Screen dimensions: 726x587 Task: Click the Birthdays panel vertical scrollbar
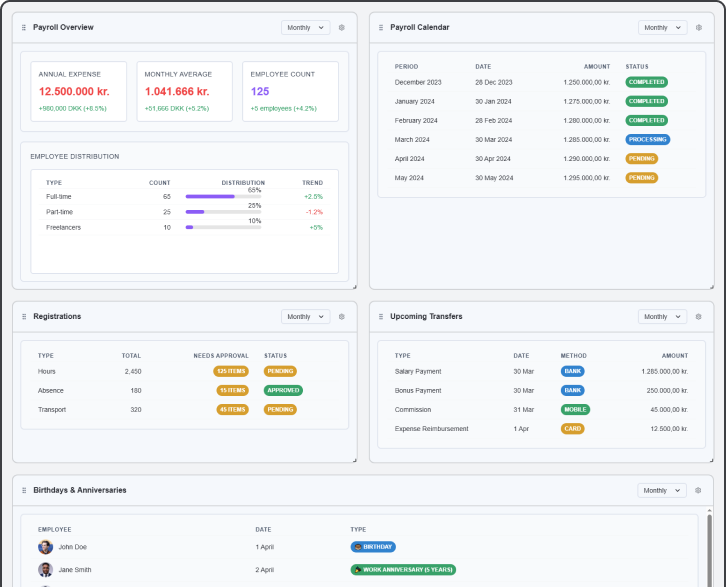click(709, 549)
